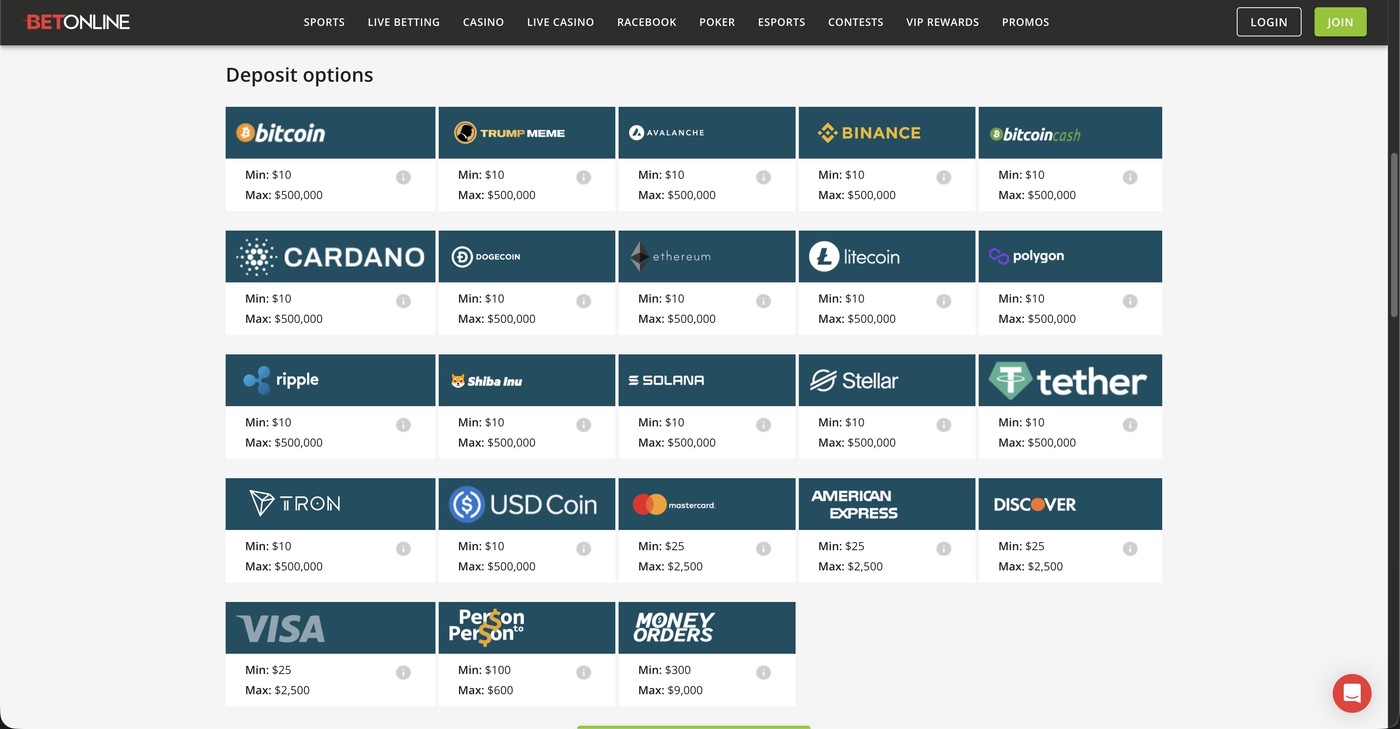Pick the Shiba Inu deposit banner
The width and height of the screenshot is (1400, 729).
(x=527, y=381)
